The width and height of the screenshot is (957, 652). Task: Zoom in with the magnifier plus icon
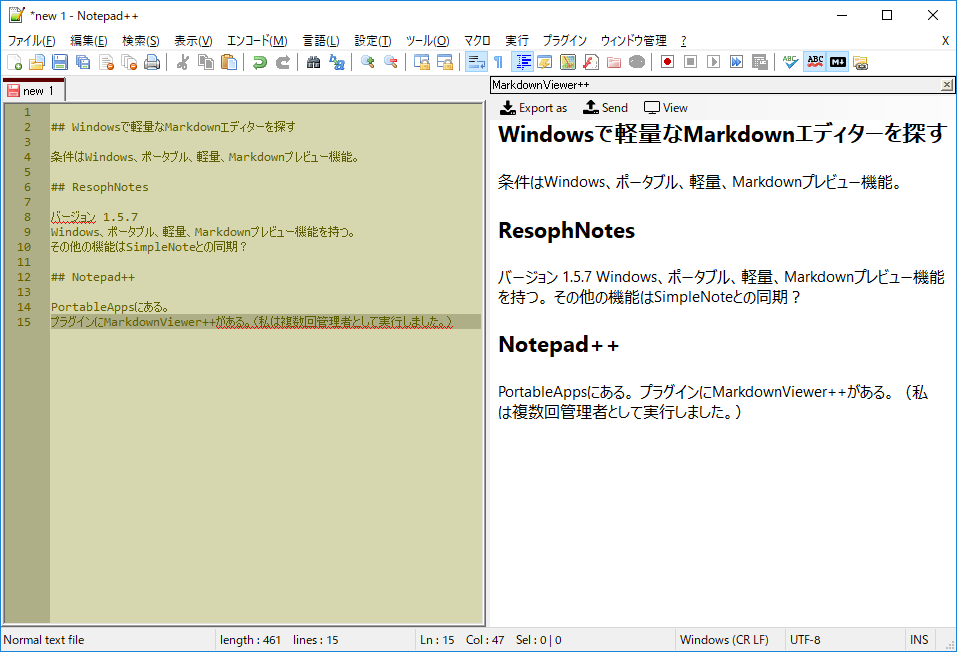coord(367,62)
